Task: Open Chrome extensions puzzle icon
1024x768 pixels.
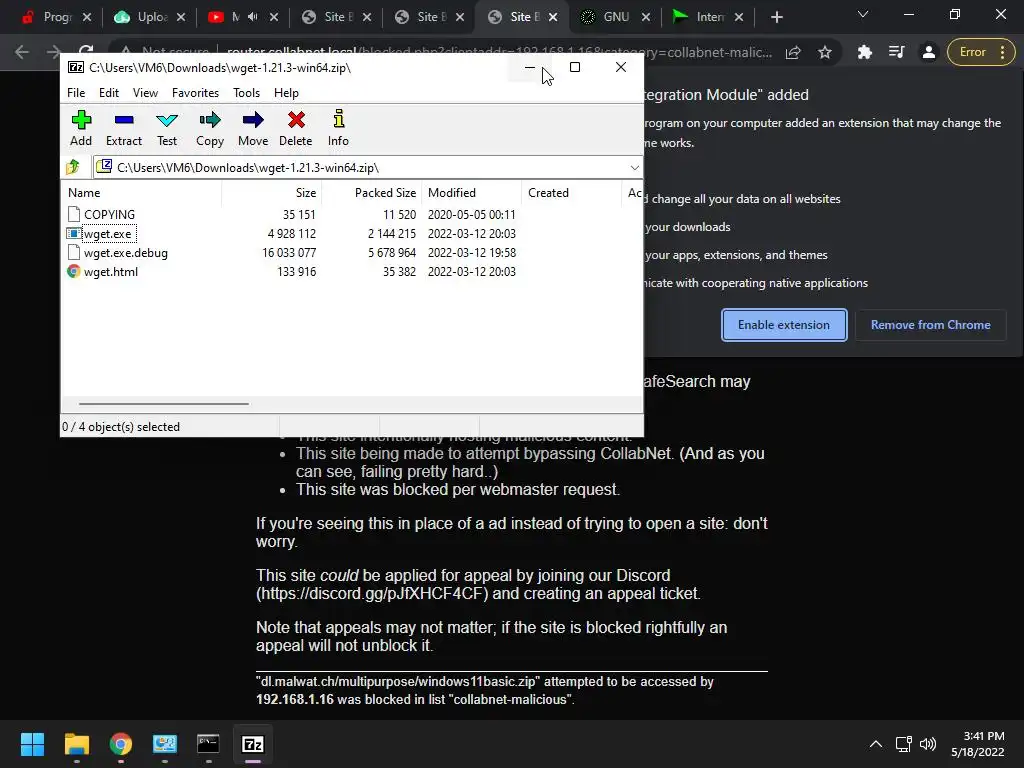Action: 865,52
